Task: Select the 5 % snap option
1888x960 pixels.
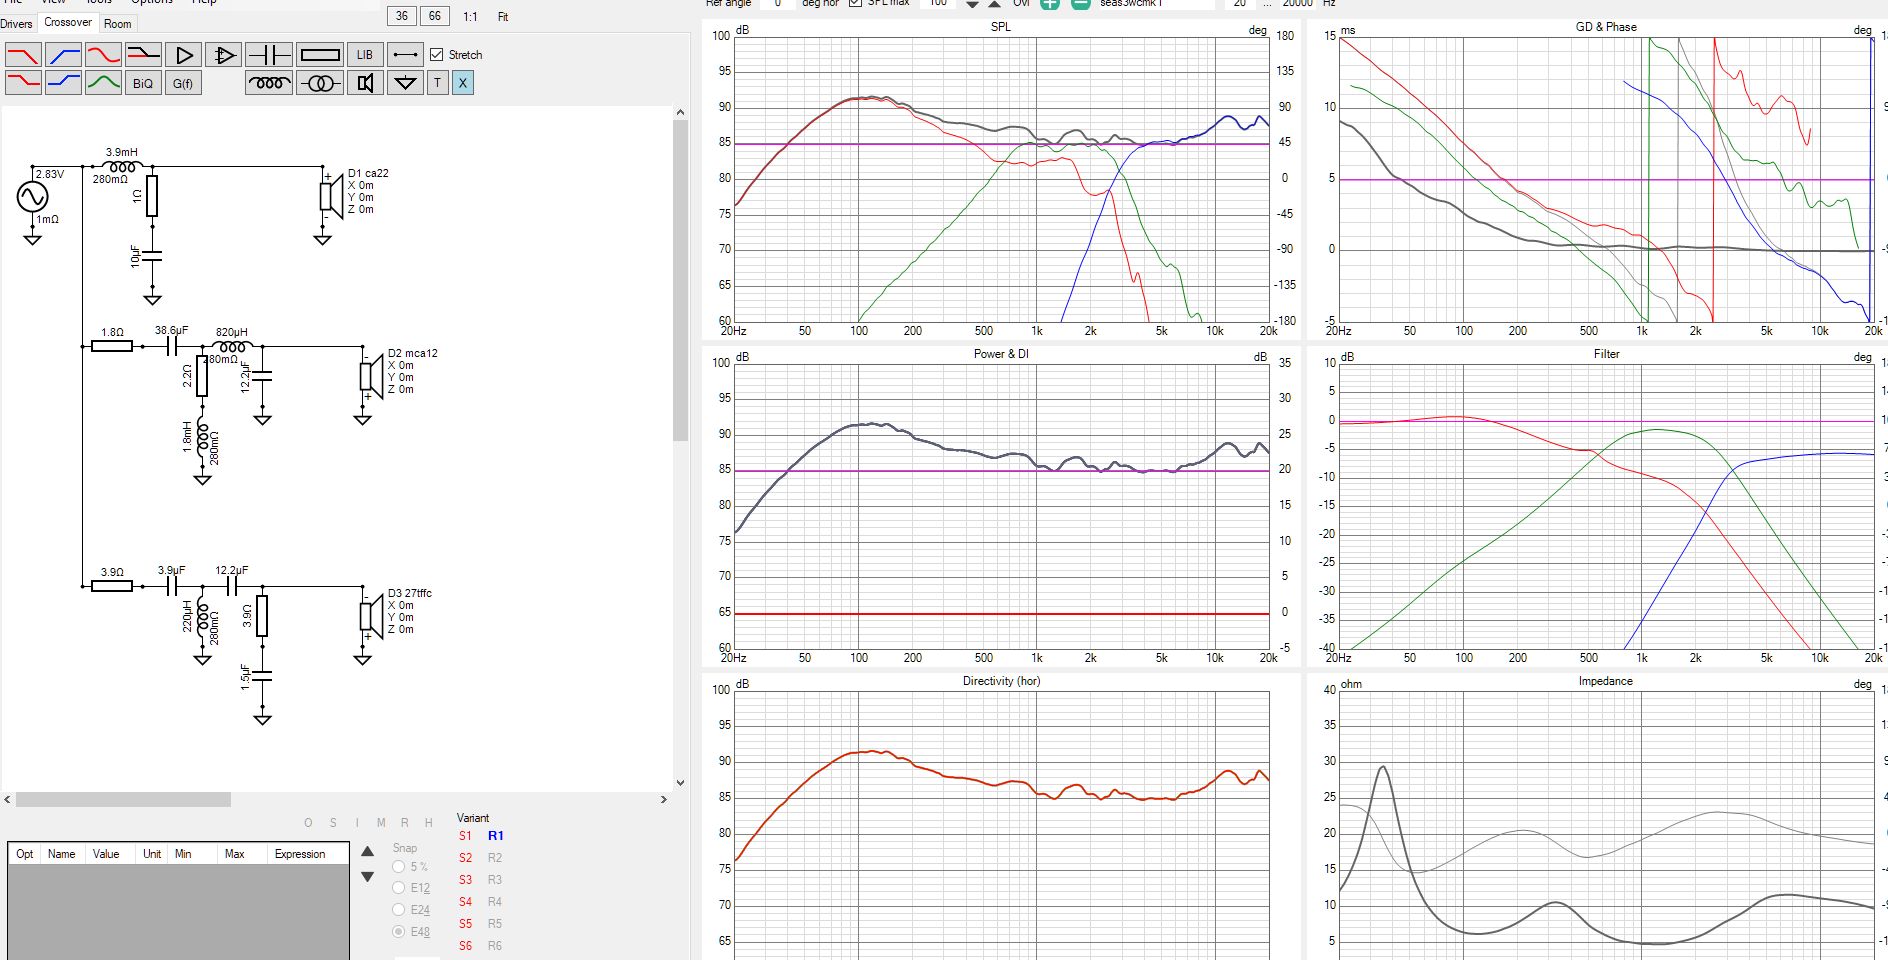Action: [399, 867]
